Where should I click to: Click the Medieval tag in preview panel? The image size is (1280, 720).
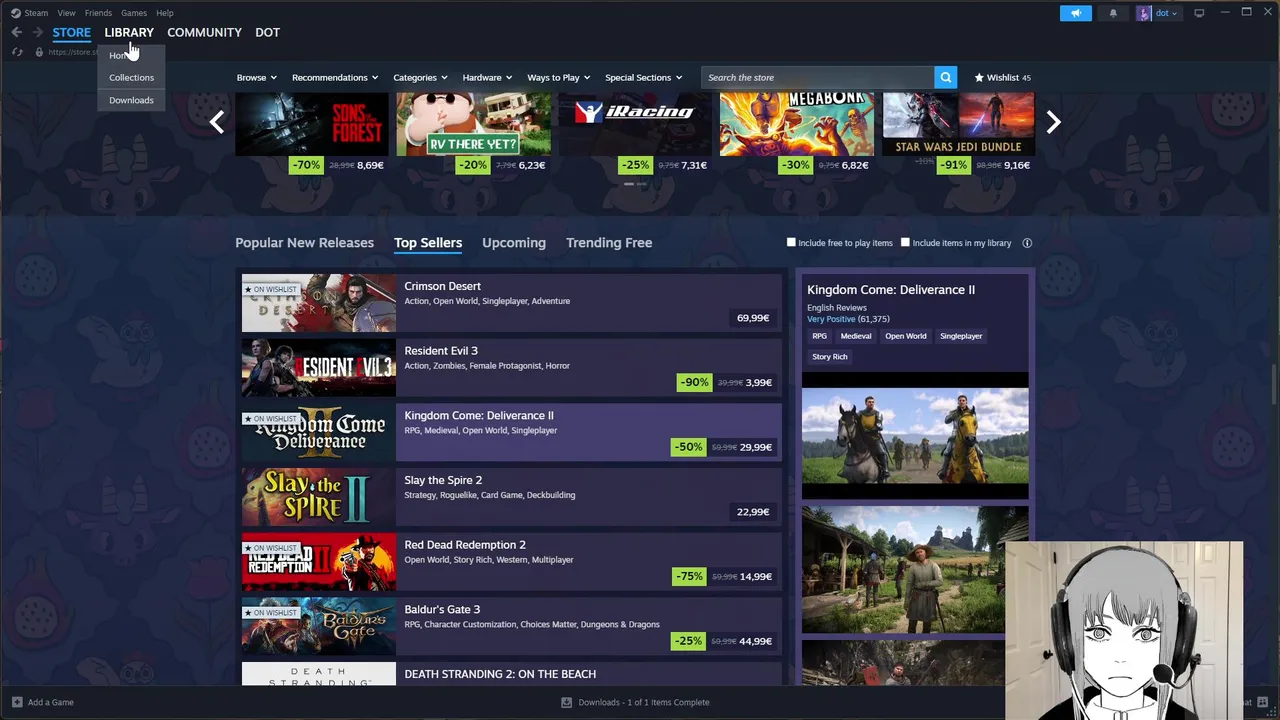[856, 336]
